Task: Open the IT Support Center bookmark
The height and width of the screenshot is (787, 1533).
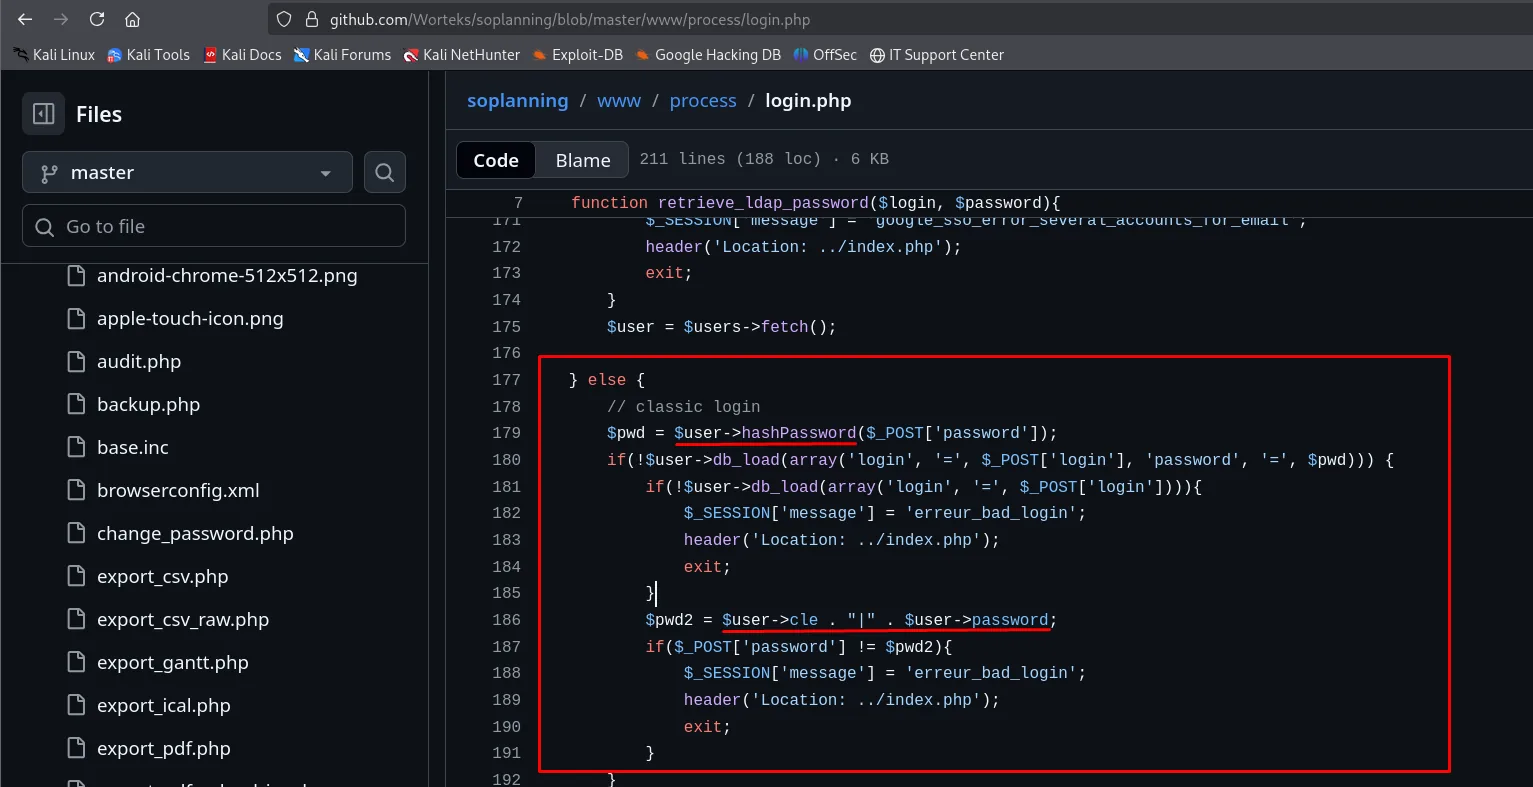Action: [x=937, y=55]
